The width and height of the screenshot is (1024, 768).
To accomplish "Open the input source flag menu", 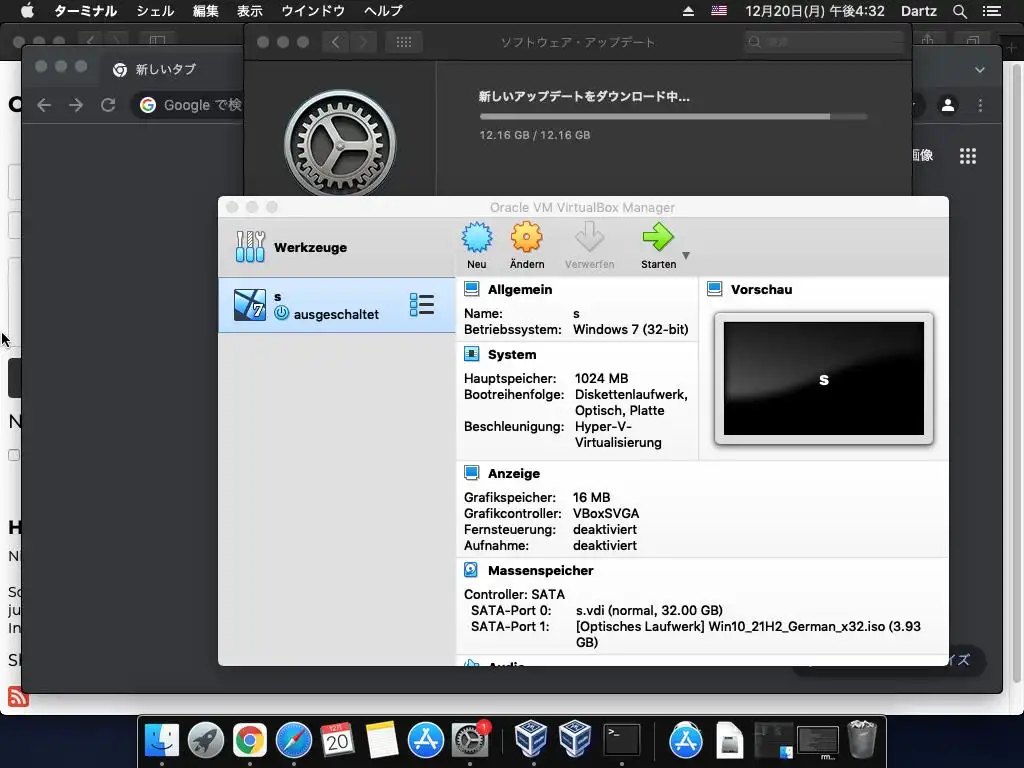I will click(719, 11).
